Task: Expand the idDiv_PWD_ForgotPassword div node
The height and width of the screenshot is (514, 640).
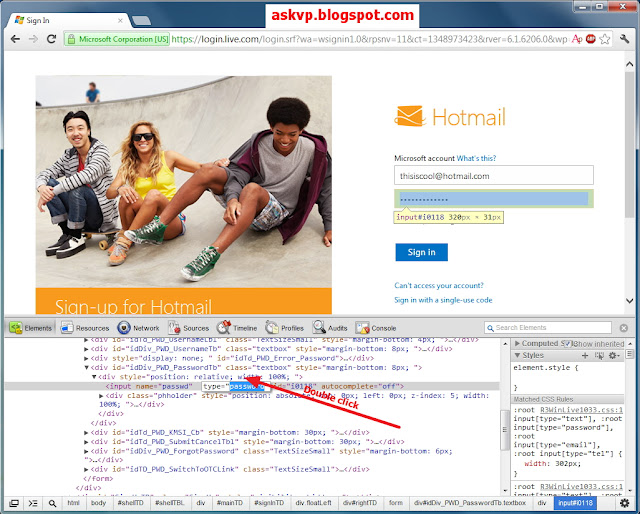Action: [x=86, y=451]
